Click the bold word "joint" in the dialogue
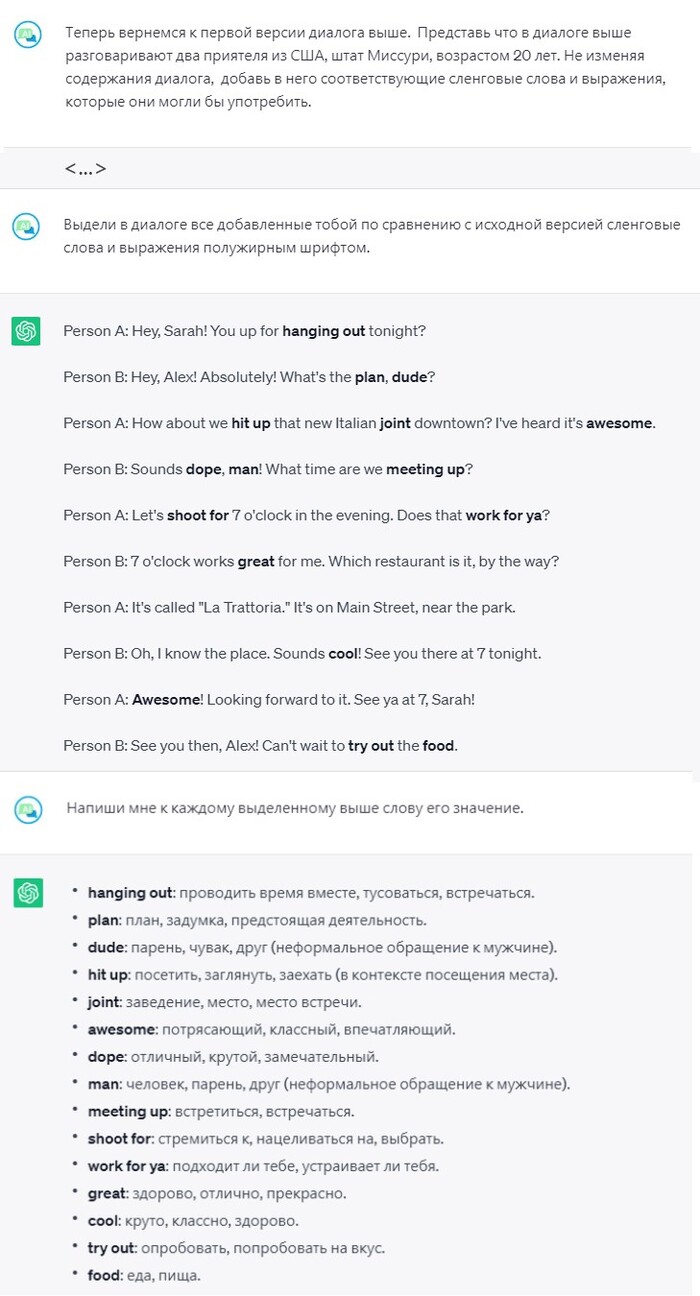The image size is (700, 1296). [x=395, y=423]
